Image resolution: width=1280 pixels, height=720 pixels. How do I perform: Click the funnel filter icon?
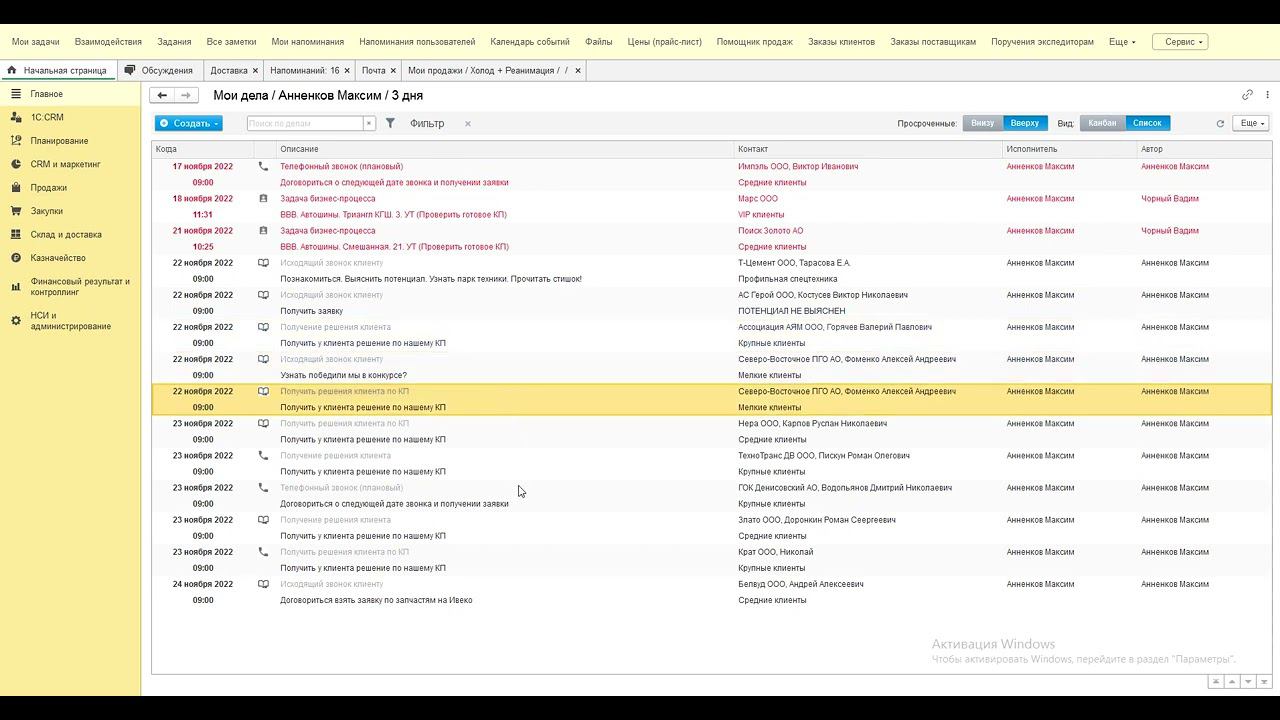point(390,123)
